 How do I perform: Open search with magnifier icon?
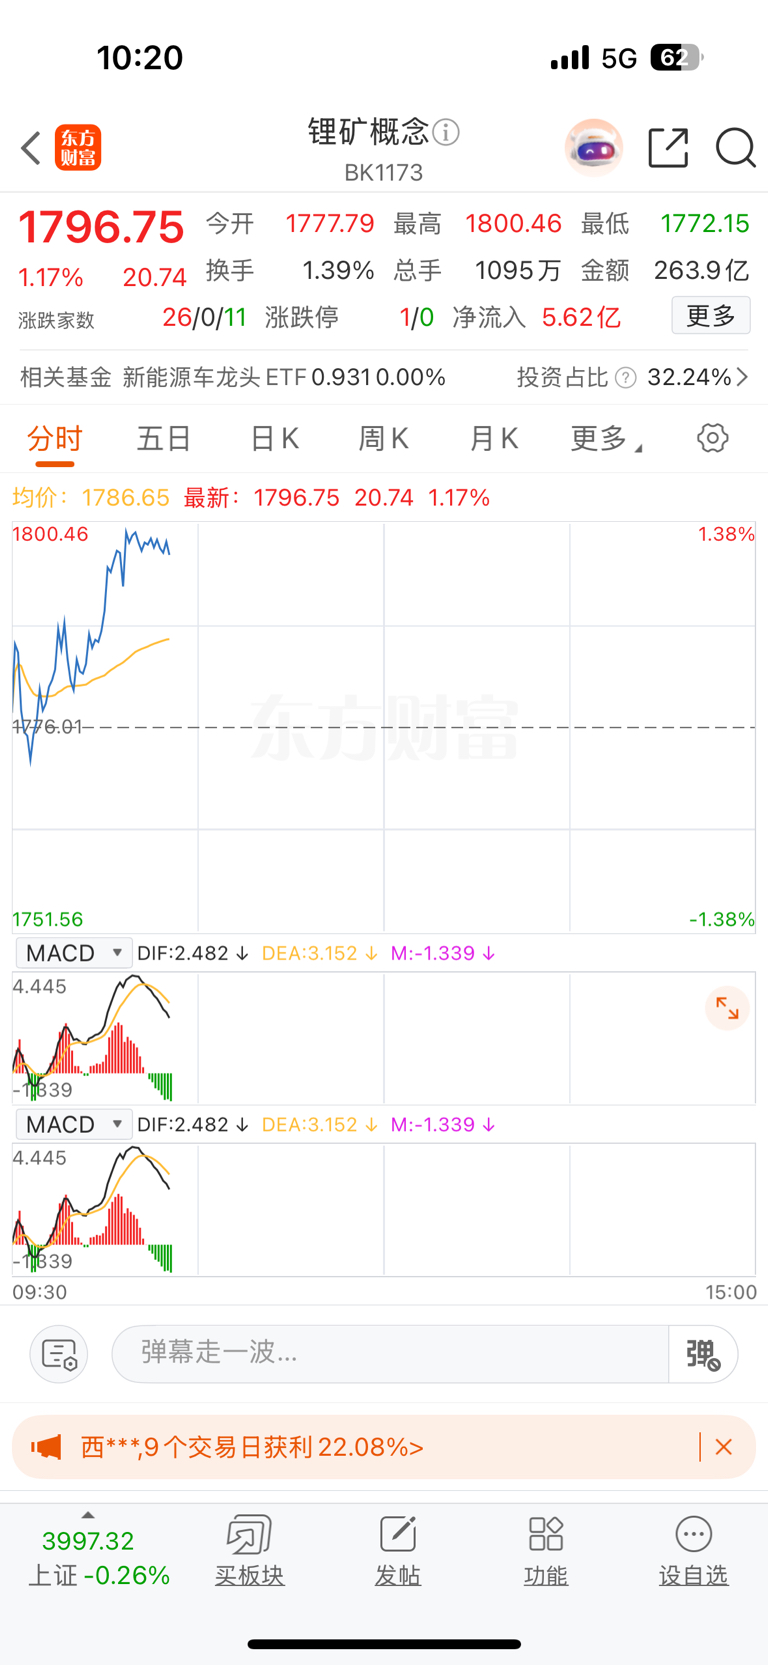click(735, 148)
